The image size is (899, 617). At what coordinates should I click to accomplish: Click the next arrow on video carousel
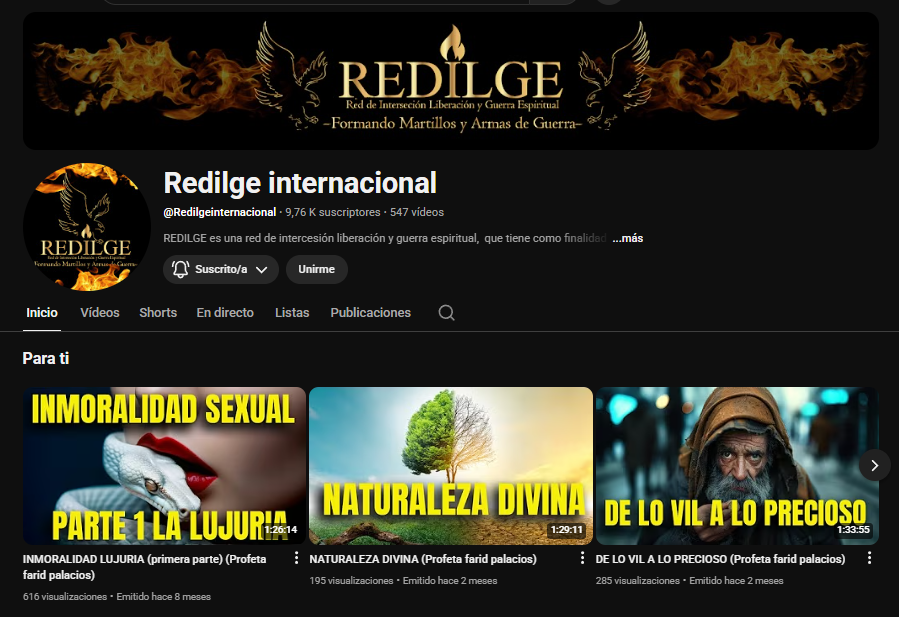[x=874, y=465]
